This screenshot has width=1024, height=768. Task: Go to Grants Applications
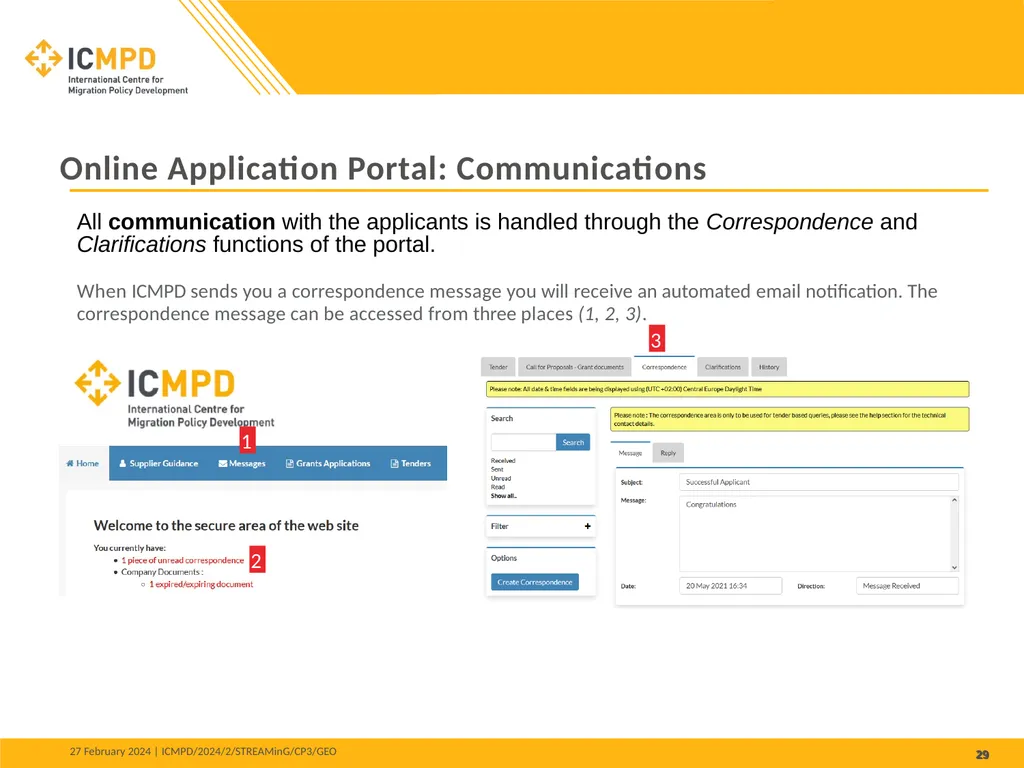tap(328, 464)
